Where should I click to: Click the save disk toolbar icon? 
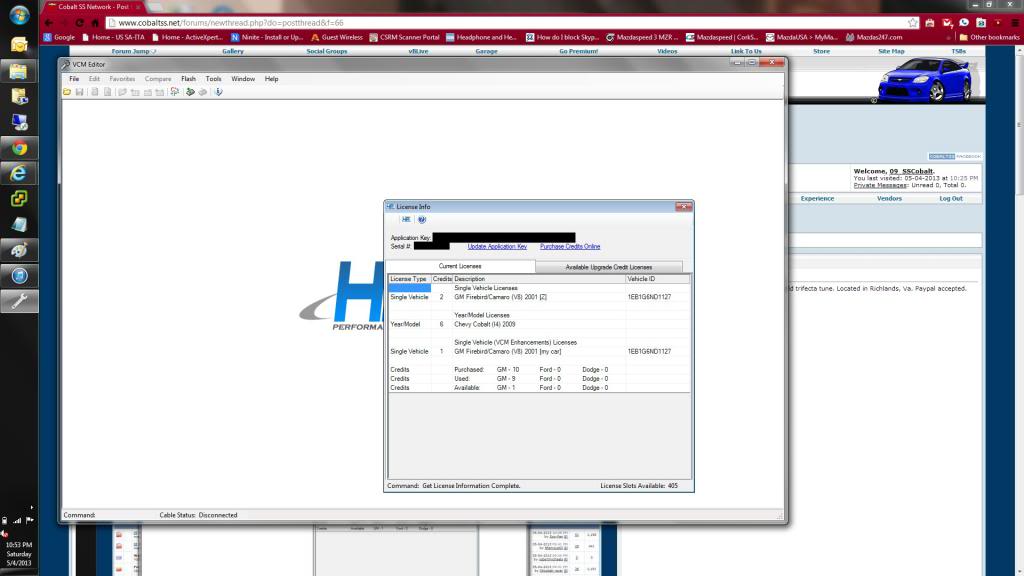click(80, 92)
